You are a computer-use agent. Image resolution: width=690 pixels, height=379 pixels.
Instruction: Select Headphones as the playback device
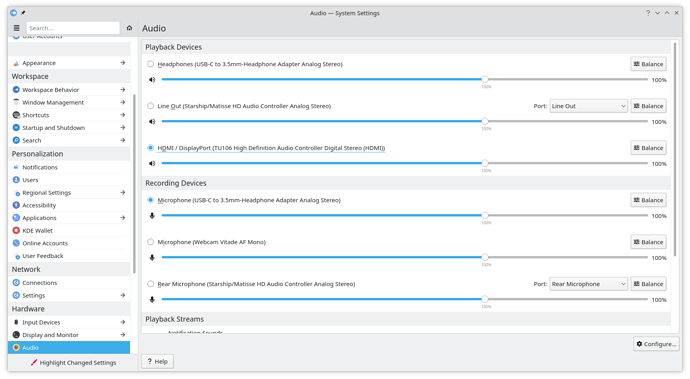(x=150, y=64)
